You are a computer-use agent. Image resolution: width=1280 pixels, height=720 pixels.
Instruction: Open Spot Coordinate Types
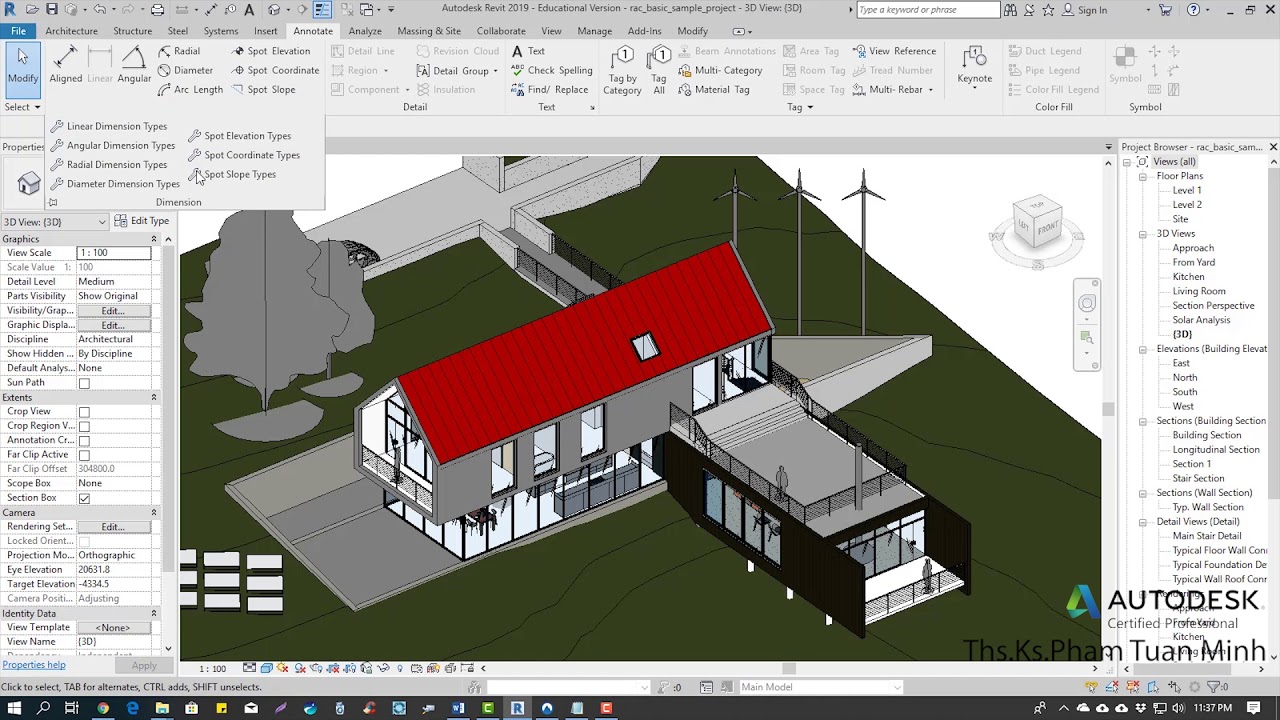(x=244, y=155)
